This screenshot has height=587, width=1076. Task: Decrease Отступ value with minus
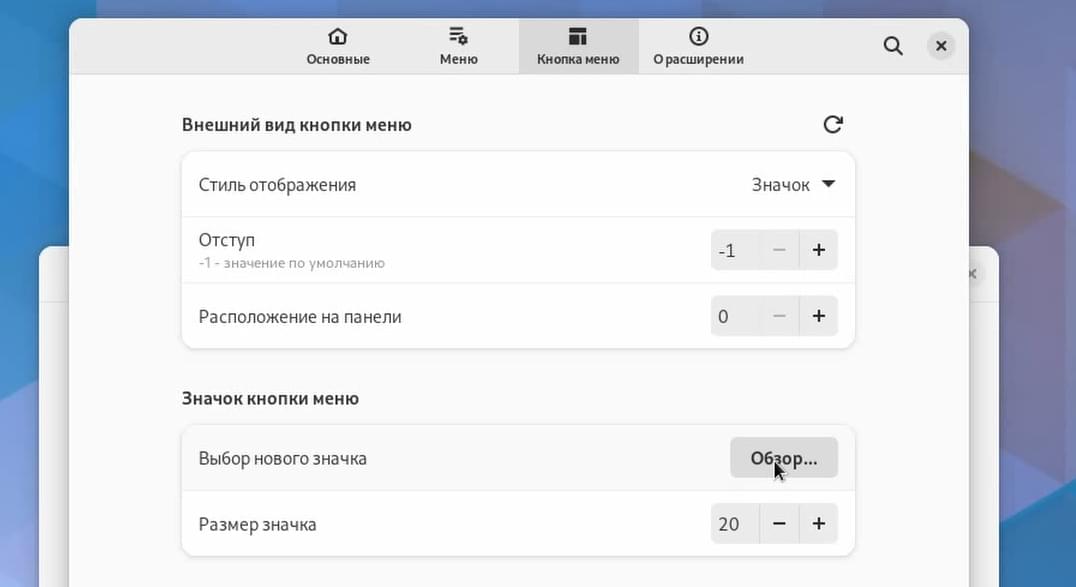(x=779, y=250)
